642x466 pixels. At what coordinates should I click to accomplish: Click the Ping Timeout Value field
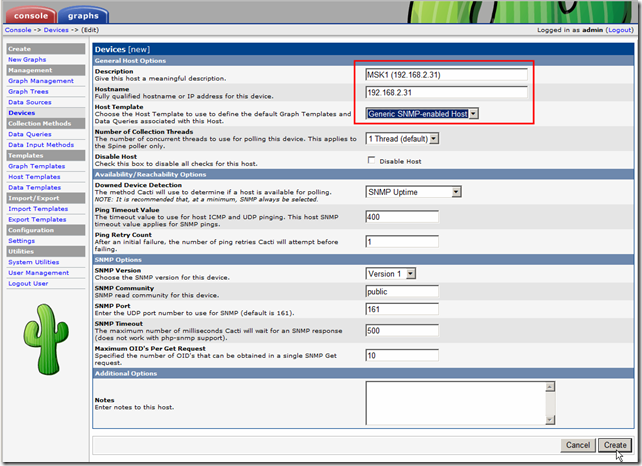pos(402,217)
